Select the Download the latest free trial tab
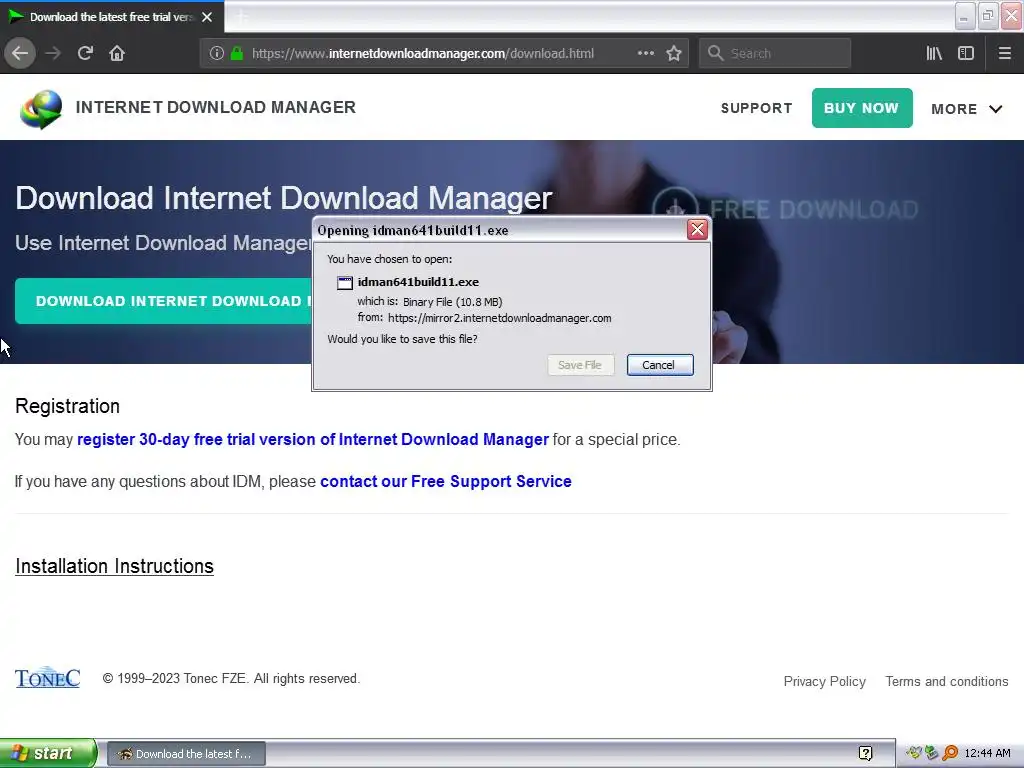 point(111,17)
